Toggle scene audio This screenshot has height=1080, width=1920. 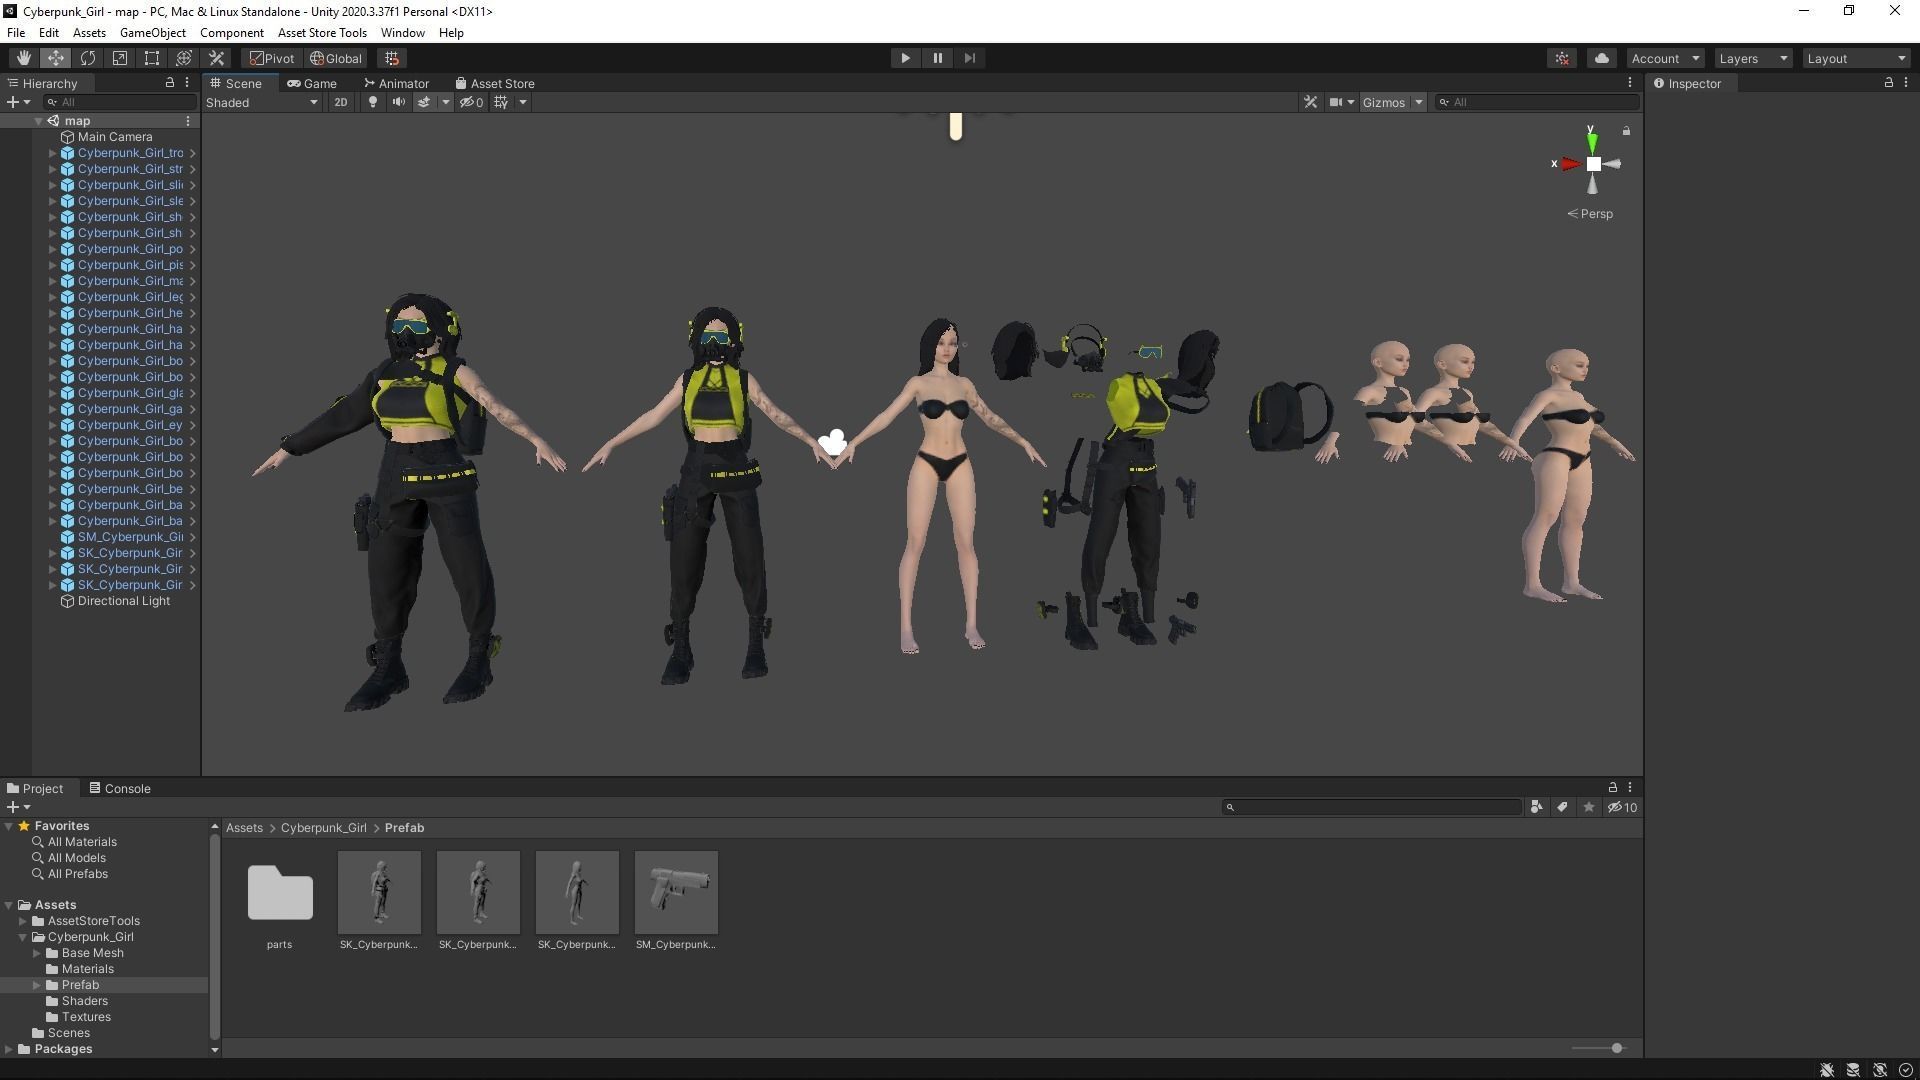click(398, 102)
